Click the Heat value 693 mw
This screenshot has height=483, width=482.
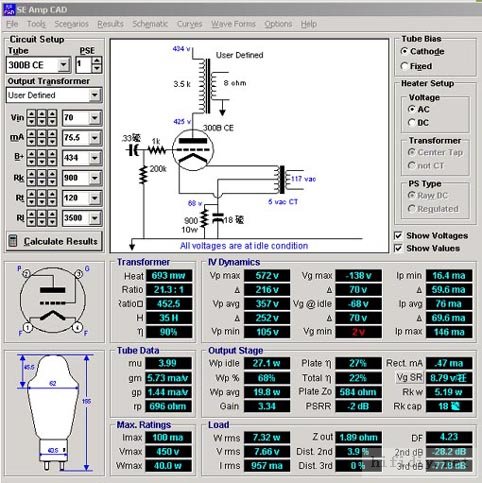coord(169,276)
